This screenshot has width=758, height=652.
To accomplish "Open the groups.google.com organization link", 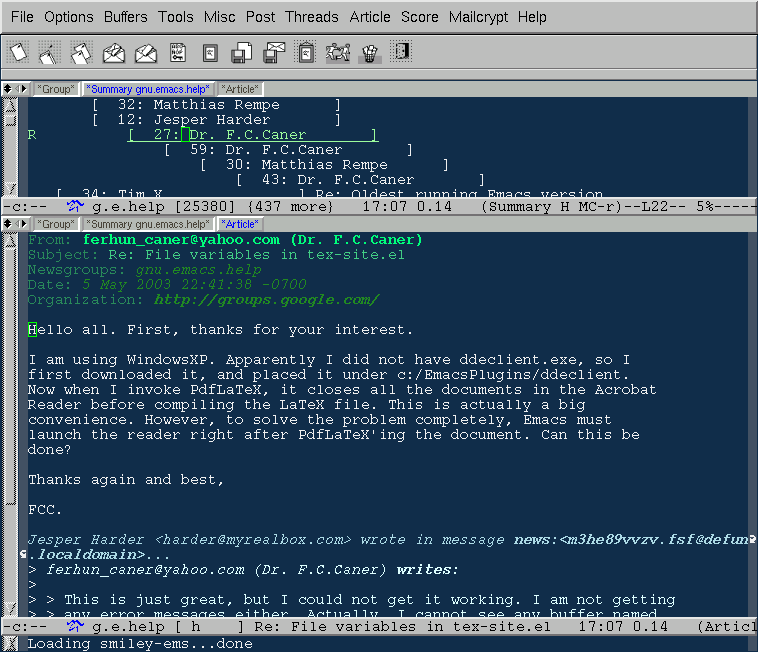I will point(266,300).
